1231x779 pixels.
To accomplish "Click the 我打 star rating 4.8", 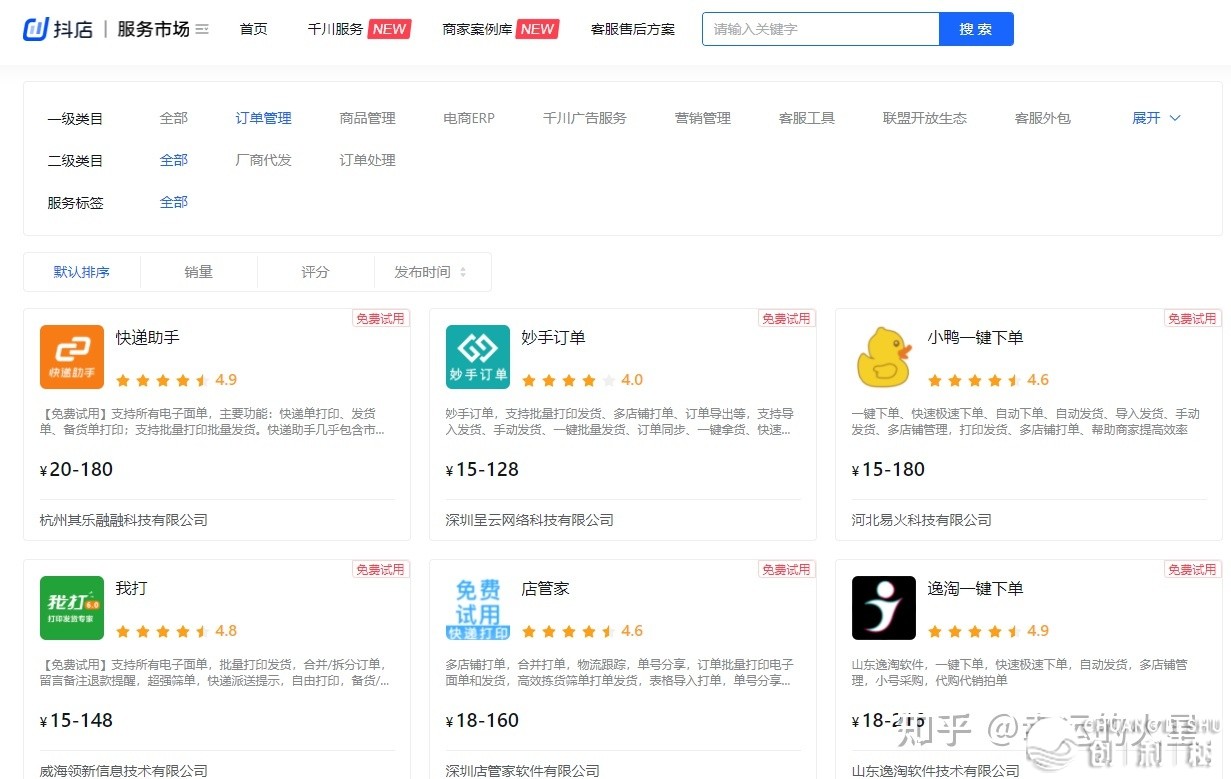I will pos(176,631).
